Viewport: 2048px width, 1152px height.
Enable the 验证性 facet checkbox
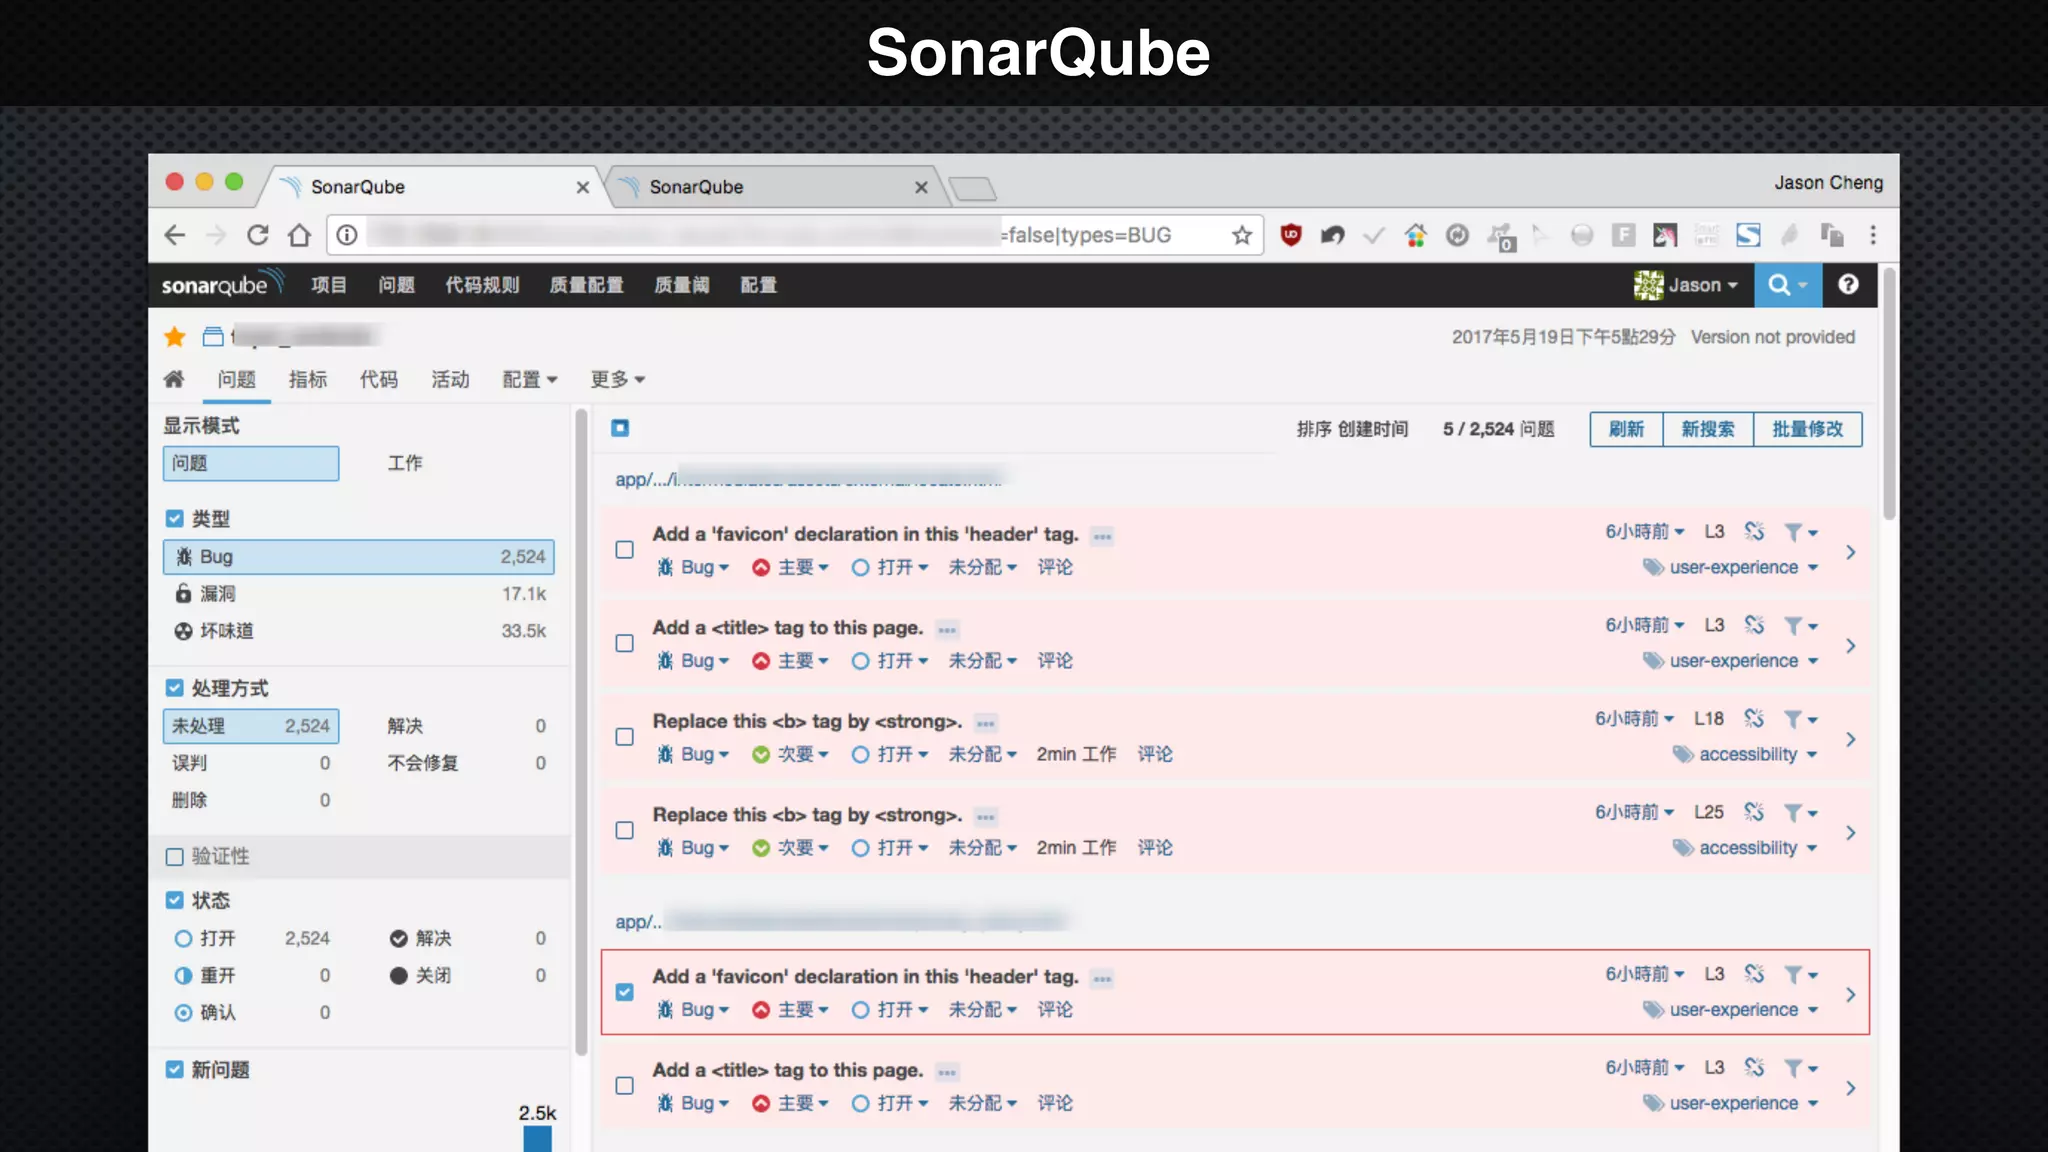pyautogui.click(x=175, y=857)
